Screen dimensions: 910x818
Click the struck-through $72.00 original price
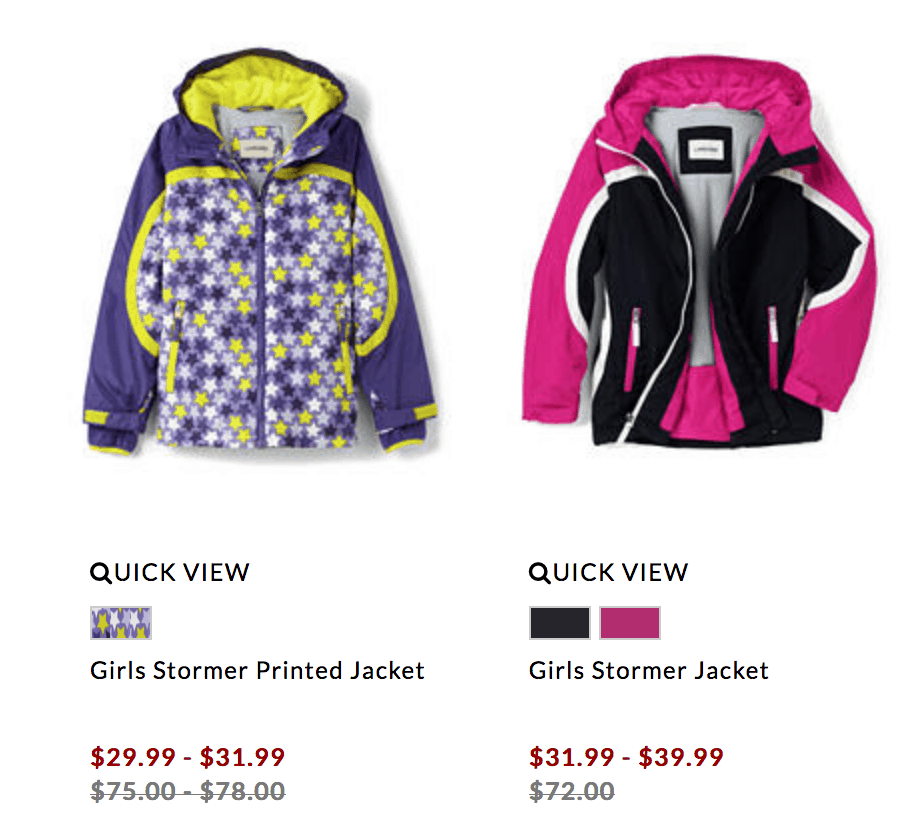point(572,791)
